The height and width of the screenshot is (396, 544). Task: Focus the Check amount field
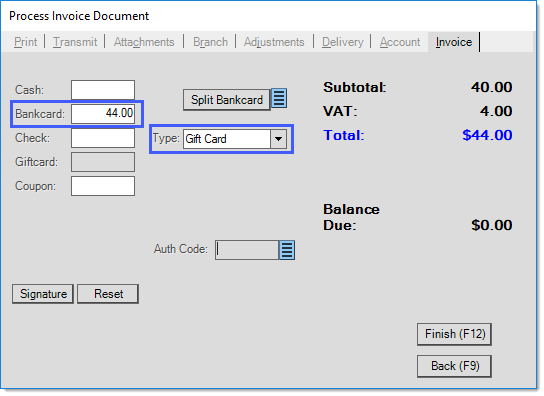coord(103,138)
